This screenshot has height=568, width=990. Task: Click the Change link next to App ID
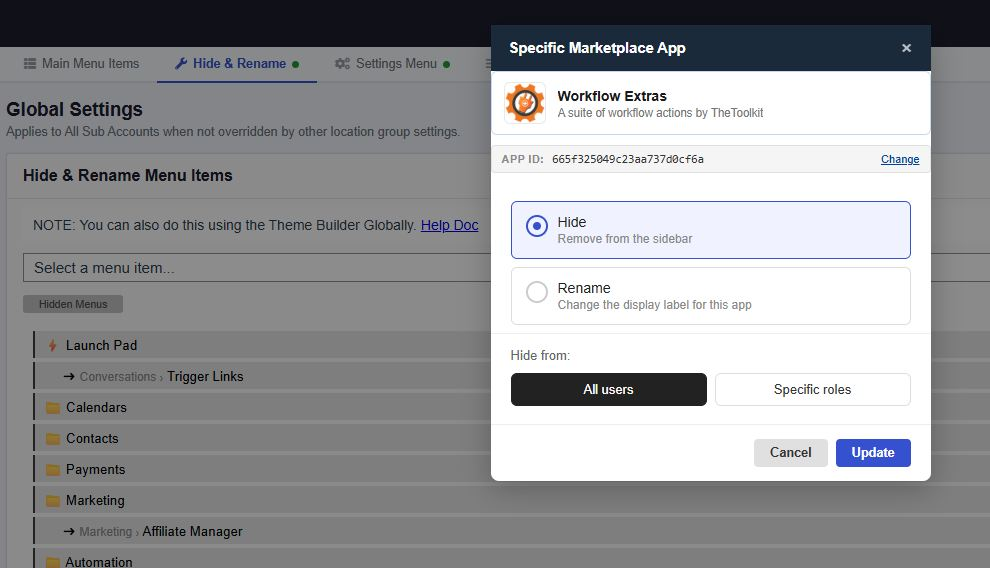tap(900, 159)
